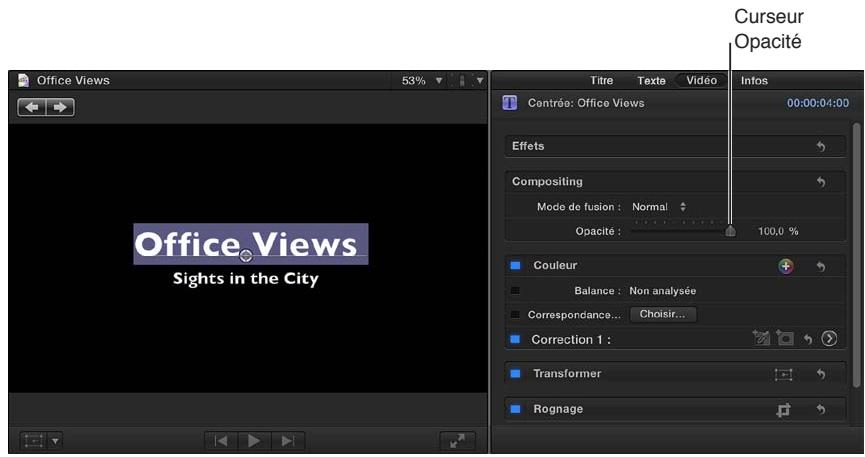Toggle full-screen viewer arrows icon
865x457 pixels.
pyautogui.click(x=457, y=441)
